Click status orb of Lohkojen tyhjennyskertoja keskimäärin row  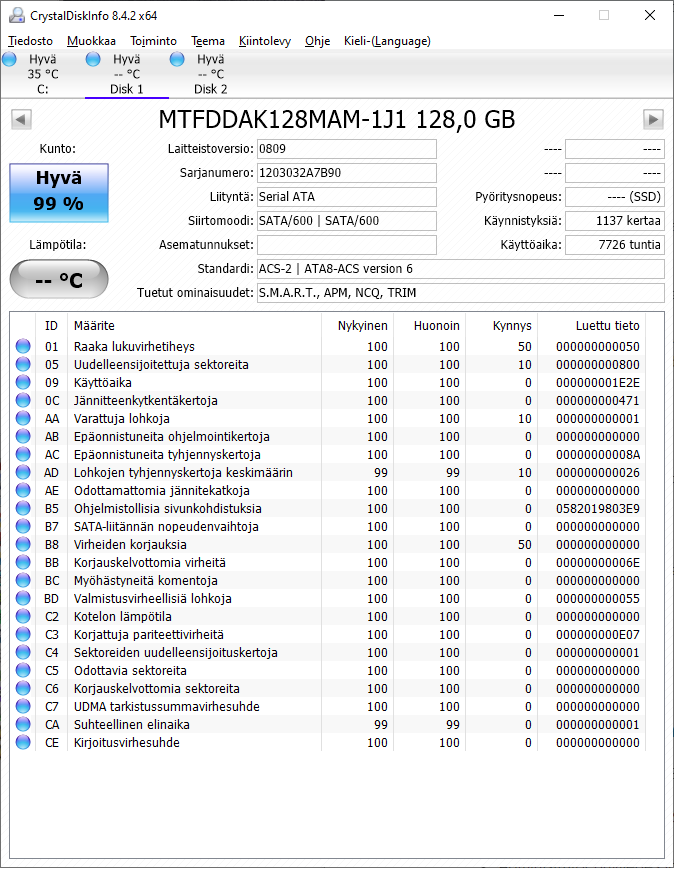tap(23, 473)
